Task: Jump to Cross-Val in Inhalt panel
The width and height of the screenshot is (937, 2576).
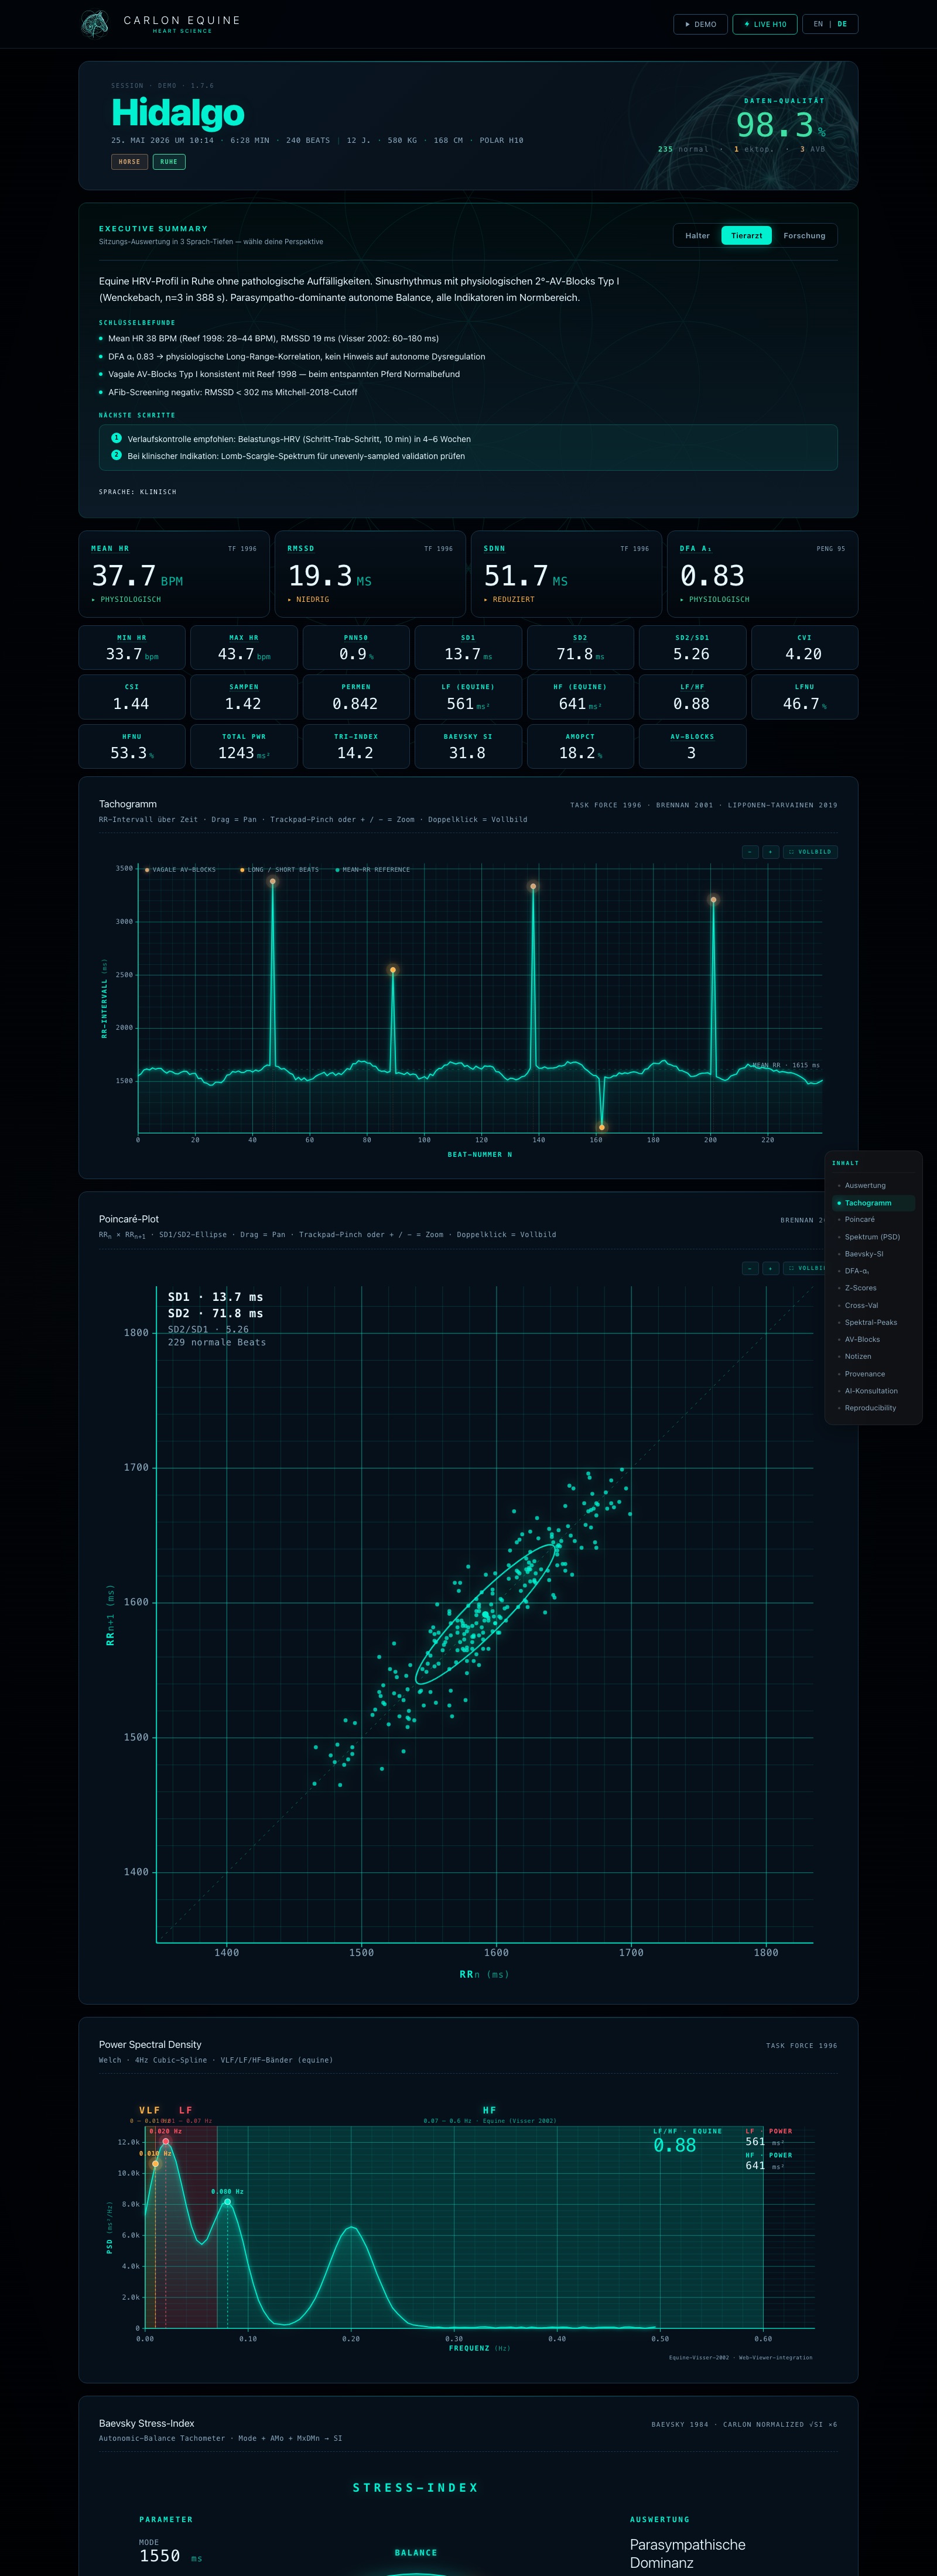Action: 874,1305
